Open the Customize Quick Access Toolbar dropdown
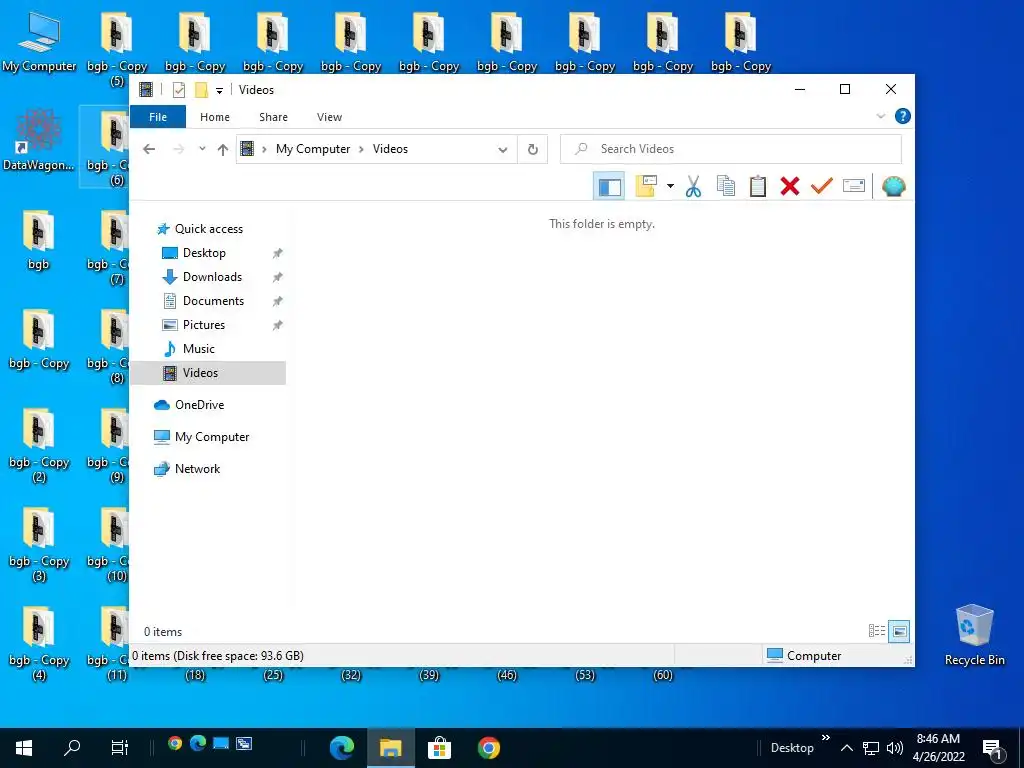 click(x=219, y=91)
